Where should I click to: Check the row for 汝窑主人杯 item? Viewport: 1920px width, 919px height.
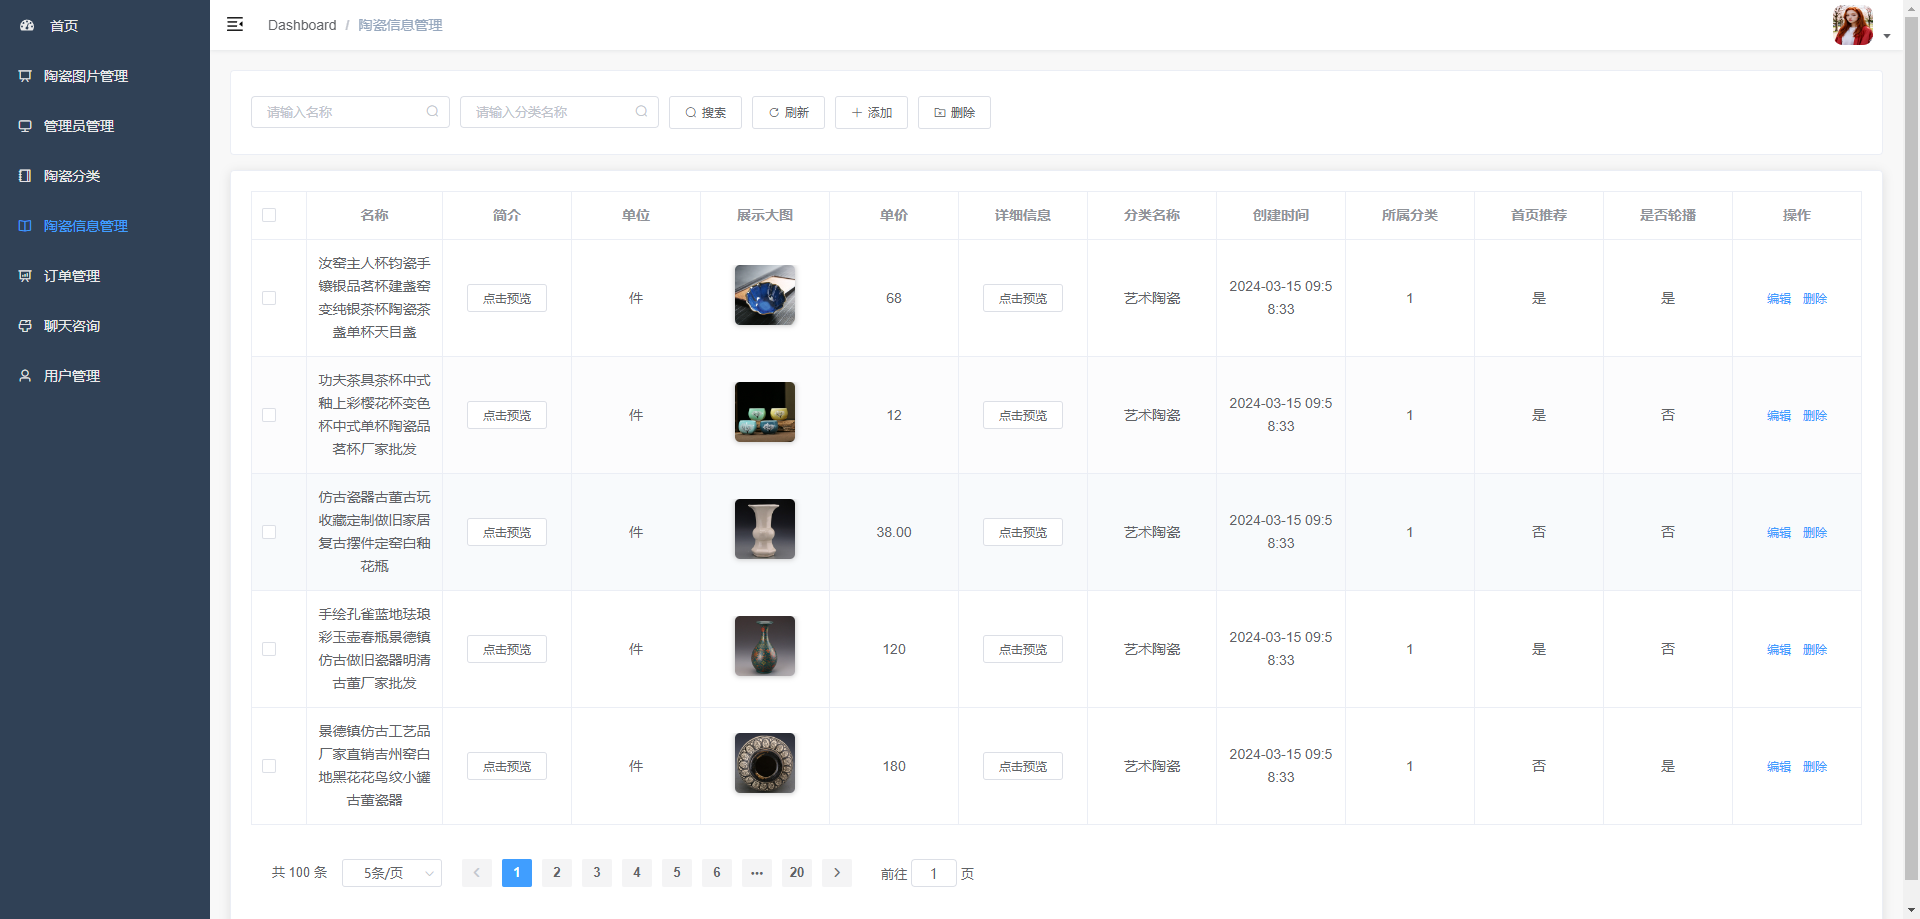[x=269, y=298]
